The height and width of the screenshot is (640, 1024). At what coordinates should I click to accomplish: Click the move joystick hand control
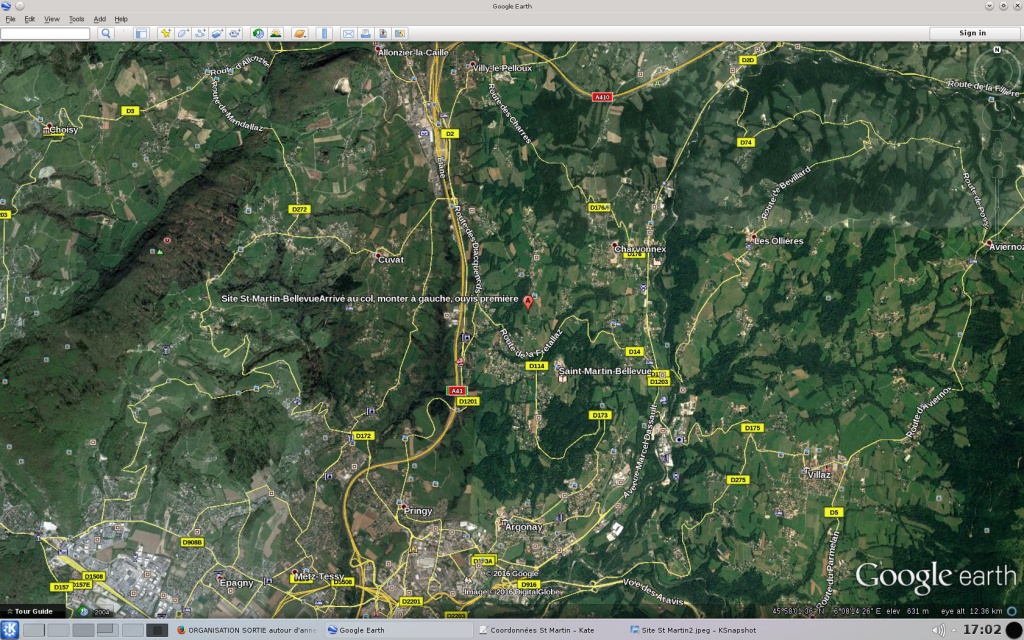[x=997, y=118]
